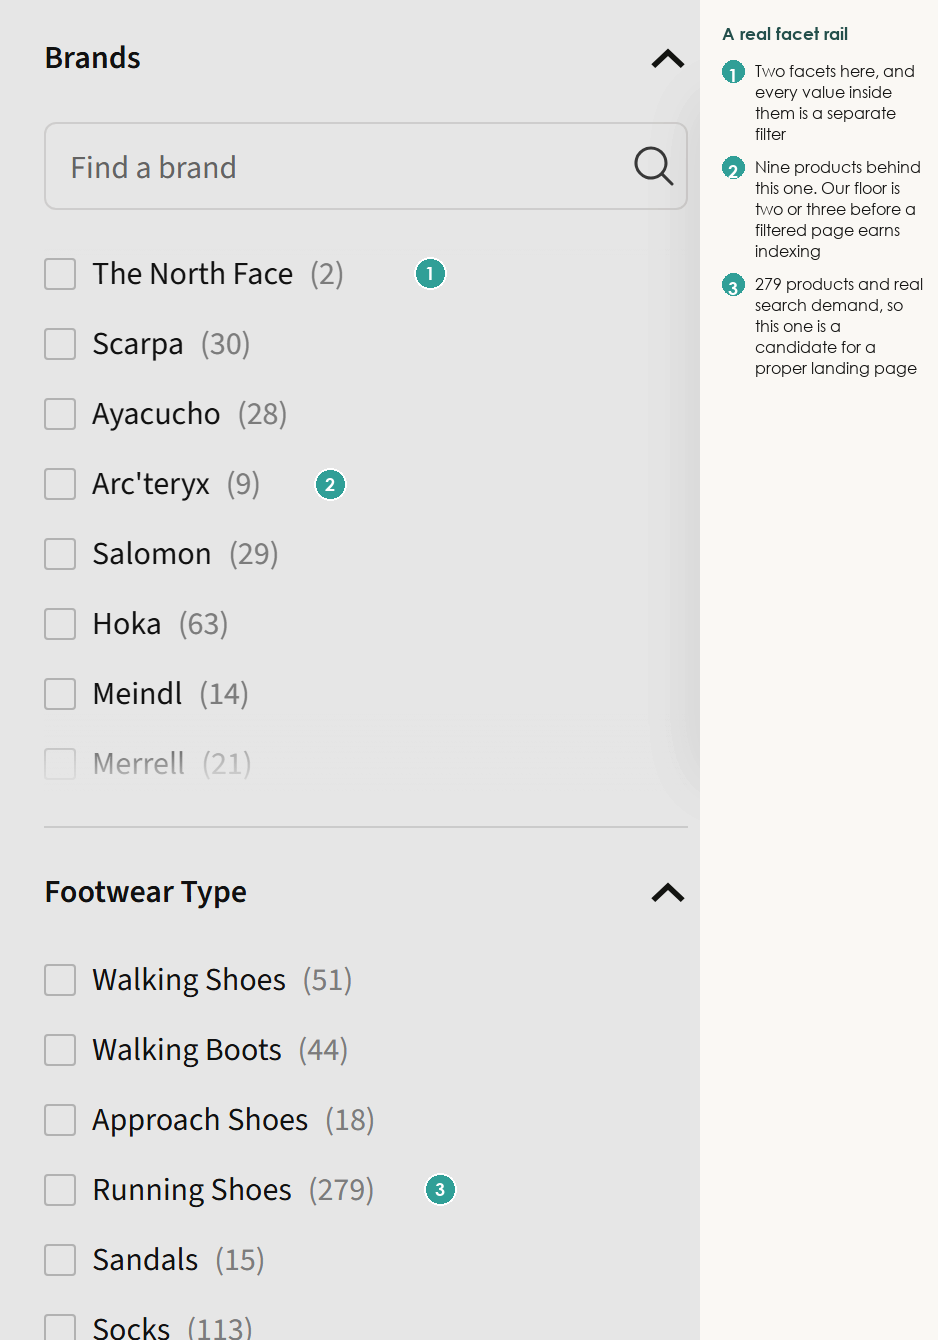Click the Meindl label text
Screen dimensions: 938x1340
(138, 694)
